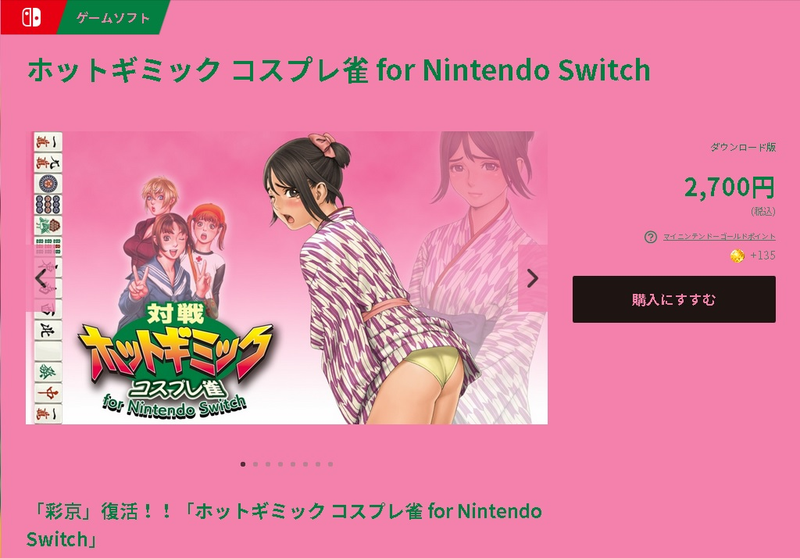This screenshot has width=800, height=558.
Task: Click the gold point coin icon
Action: point(737,256)
